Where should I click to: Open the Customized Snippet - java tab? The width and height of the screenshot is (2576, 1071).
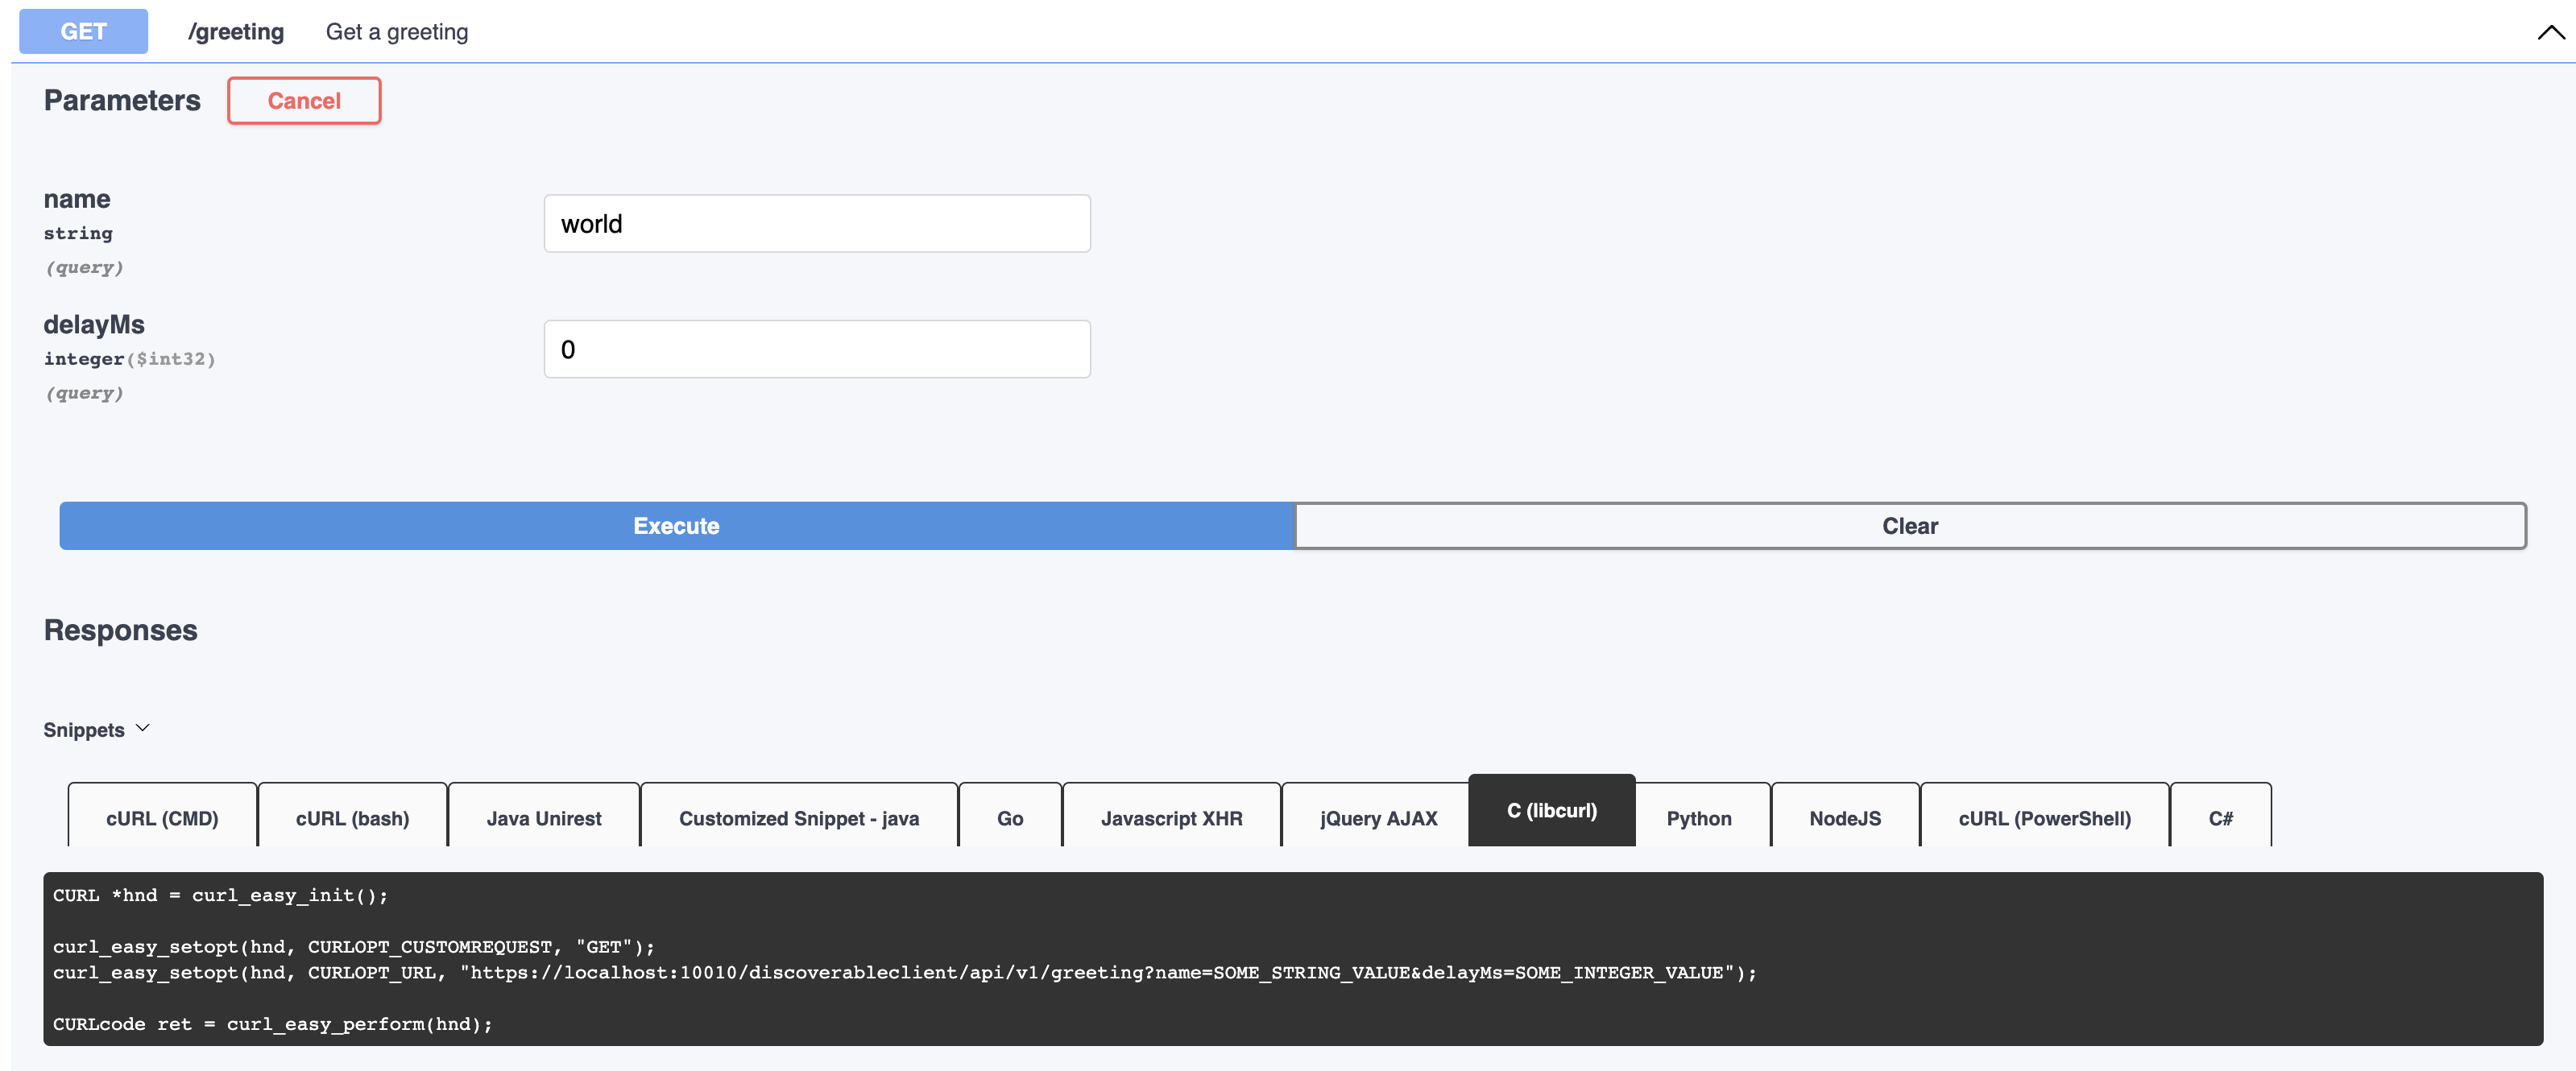(798, 817)
